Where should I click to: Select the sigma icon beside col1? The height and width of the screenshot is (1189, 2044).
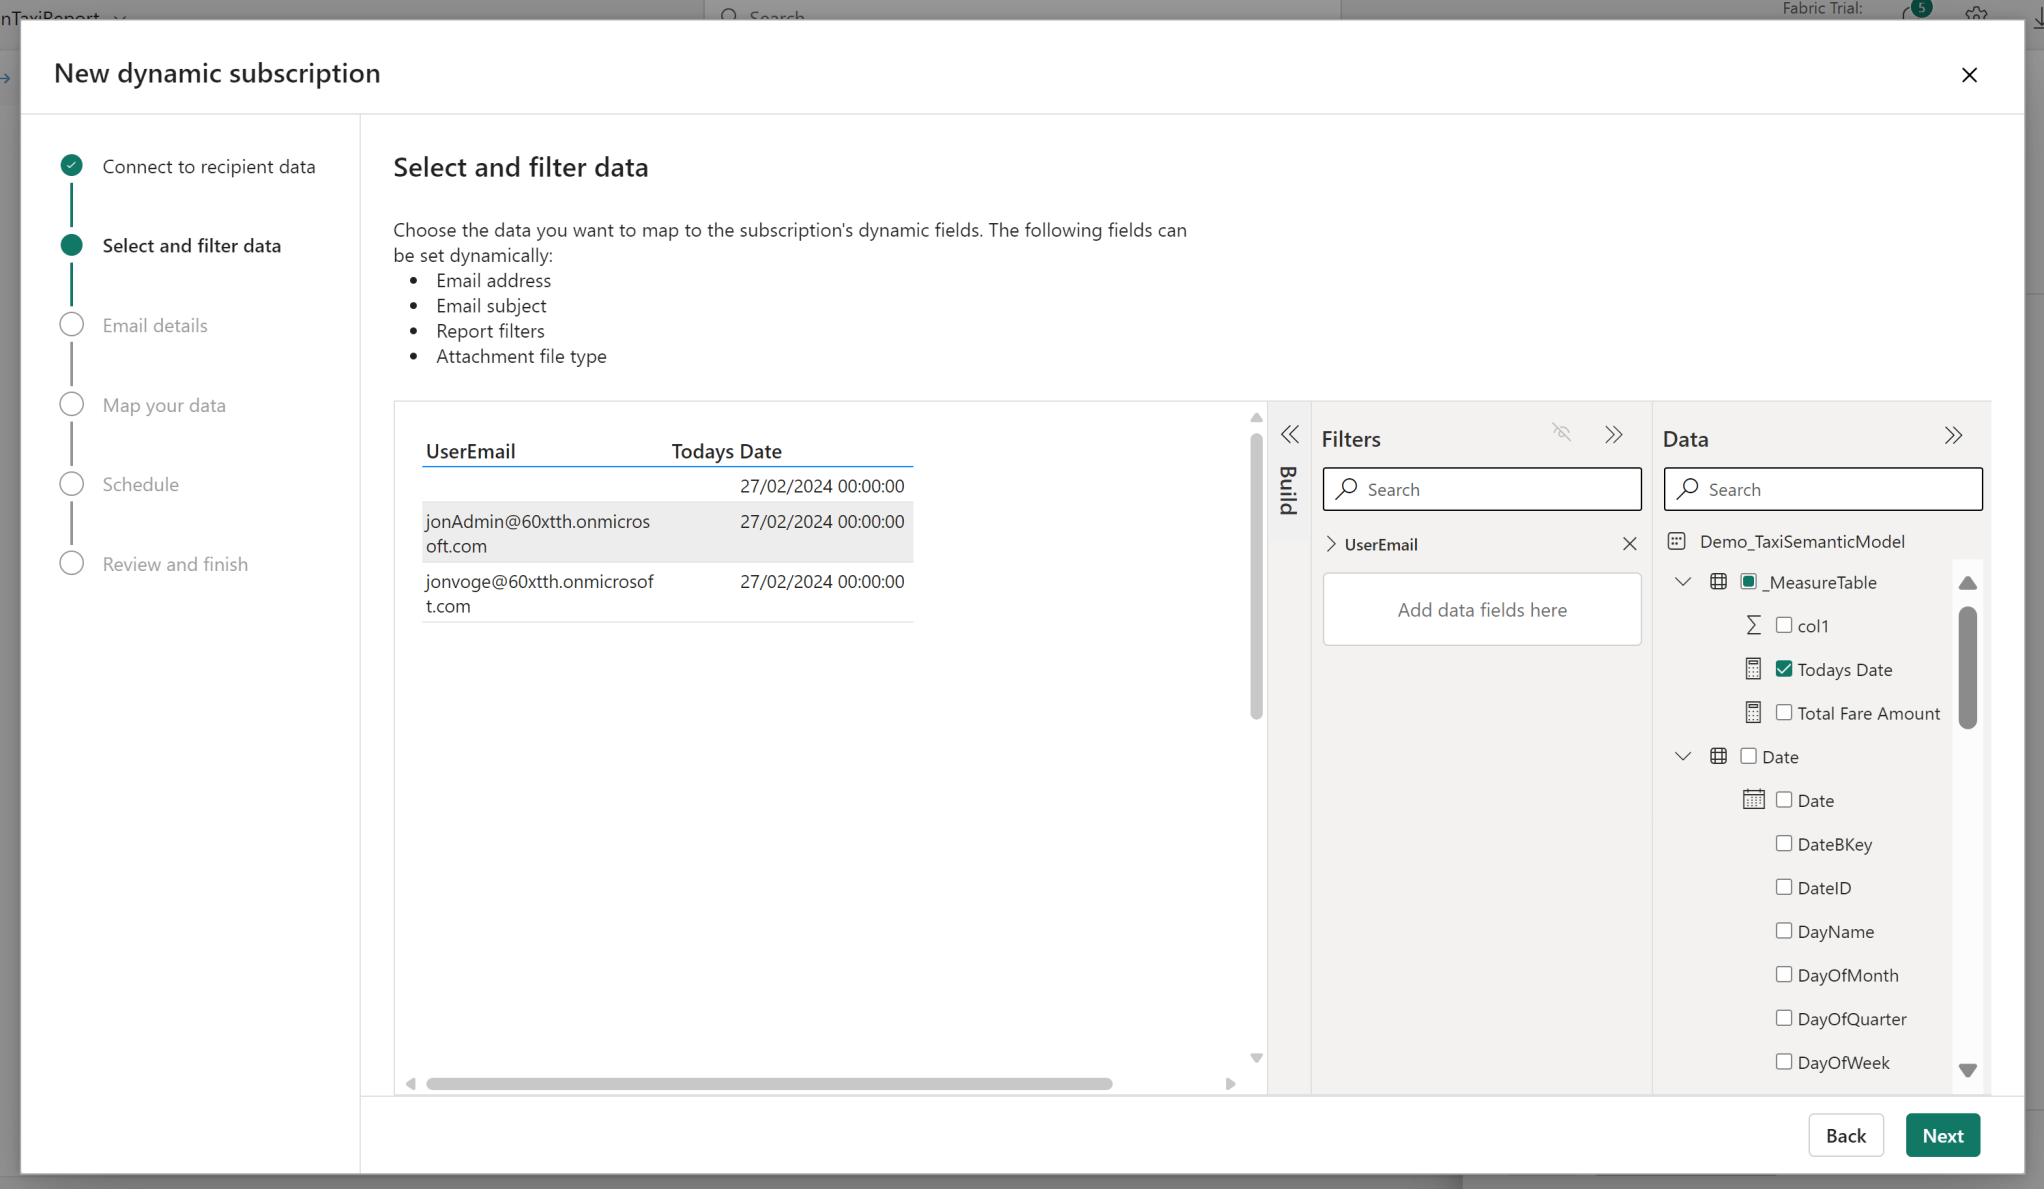tap(1754, 625)
